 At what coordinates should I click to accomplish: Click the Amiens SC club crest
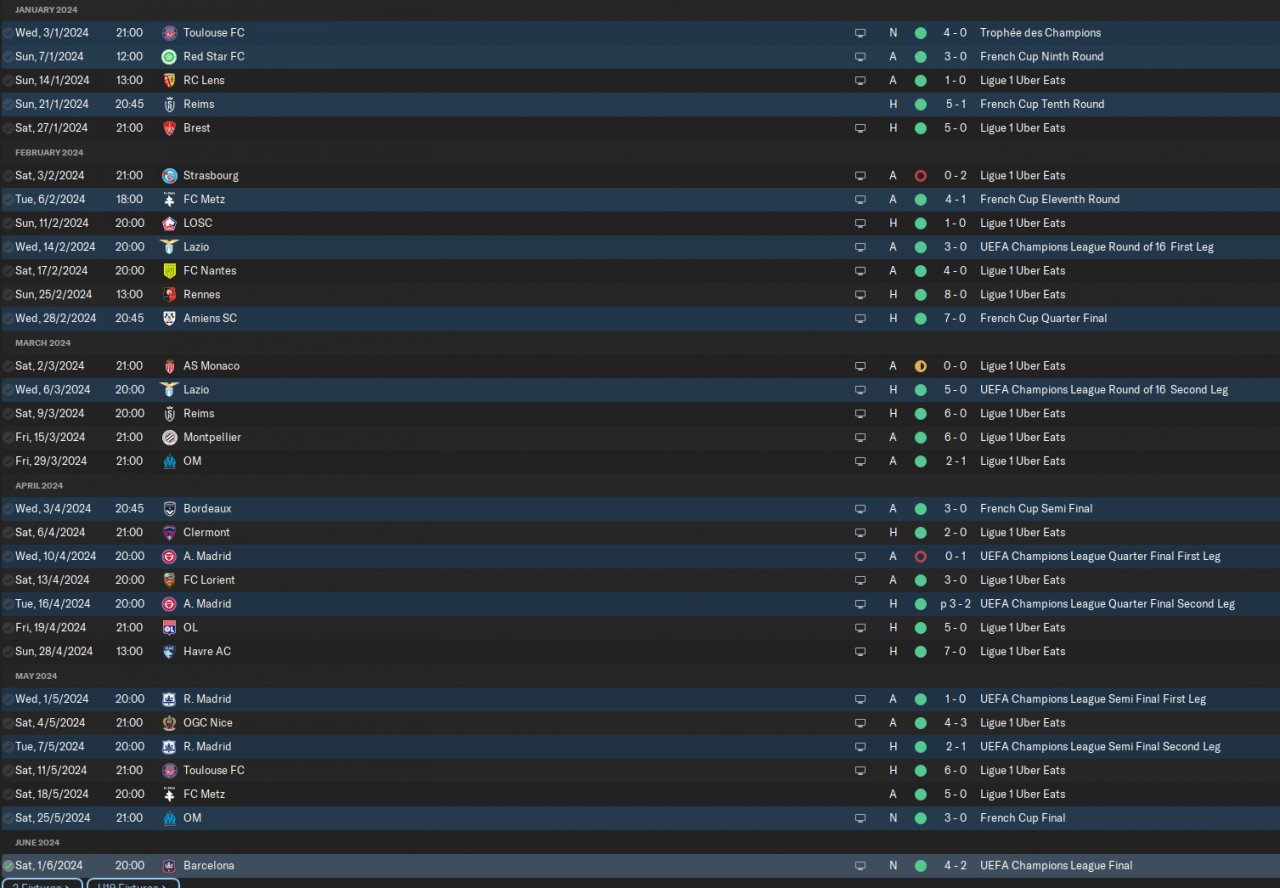click(169, 319)
